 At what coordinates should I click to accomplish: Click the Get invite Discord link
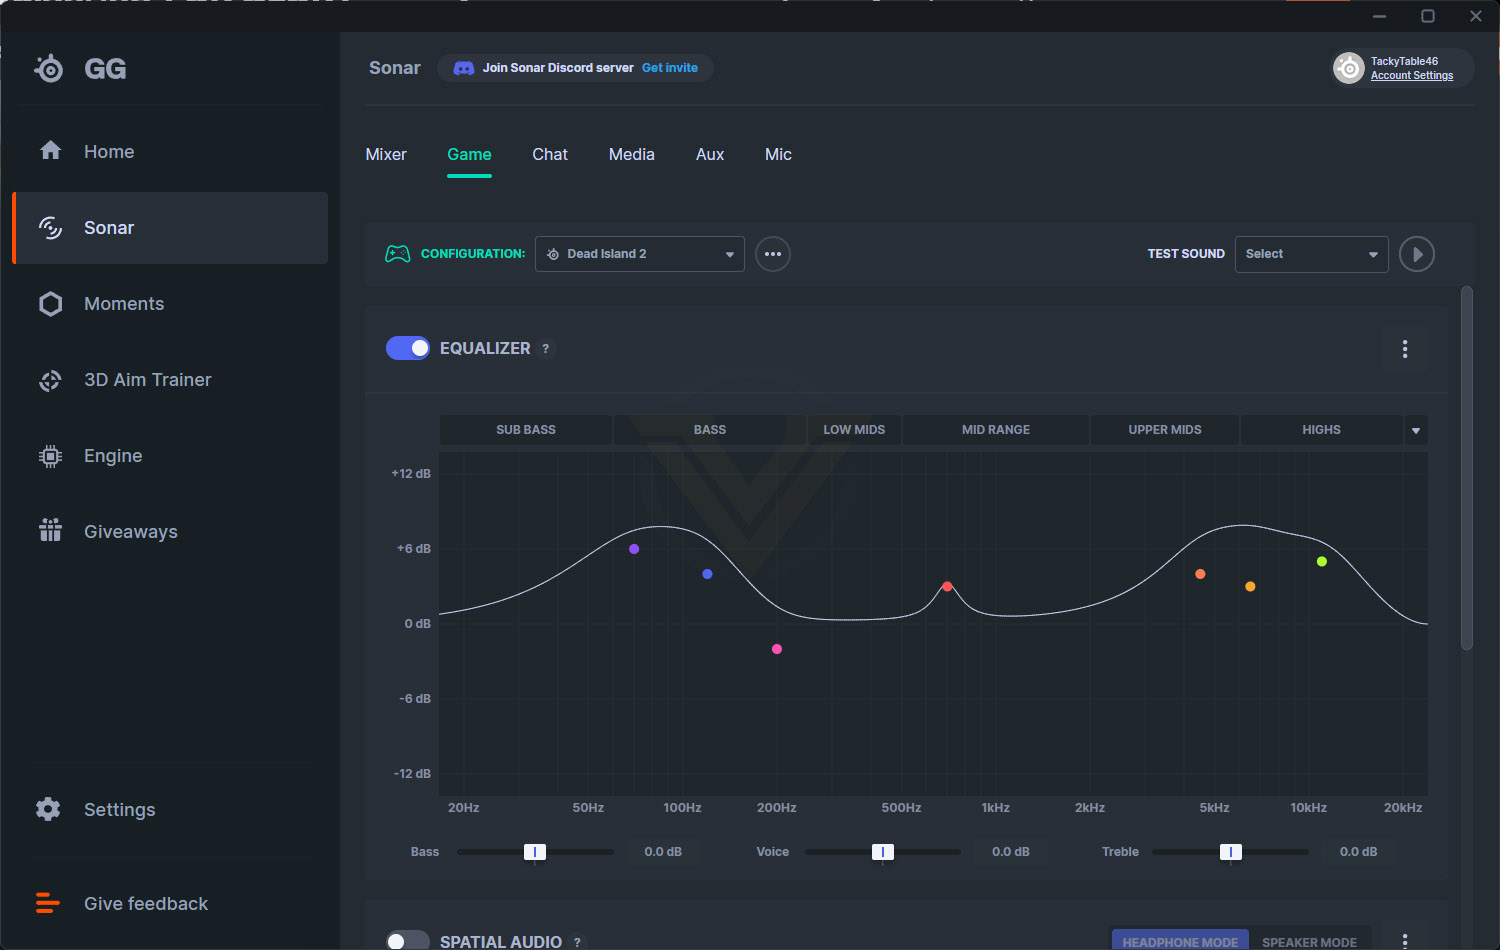(670, 68)
